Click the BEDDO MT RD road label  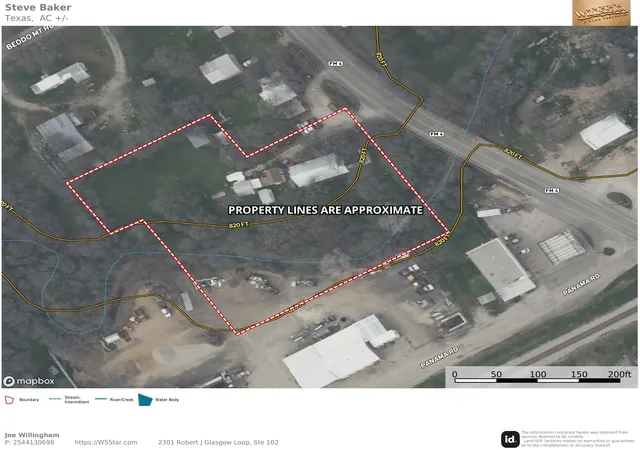tap(30, 37)
